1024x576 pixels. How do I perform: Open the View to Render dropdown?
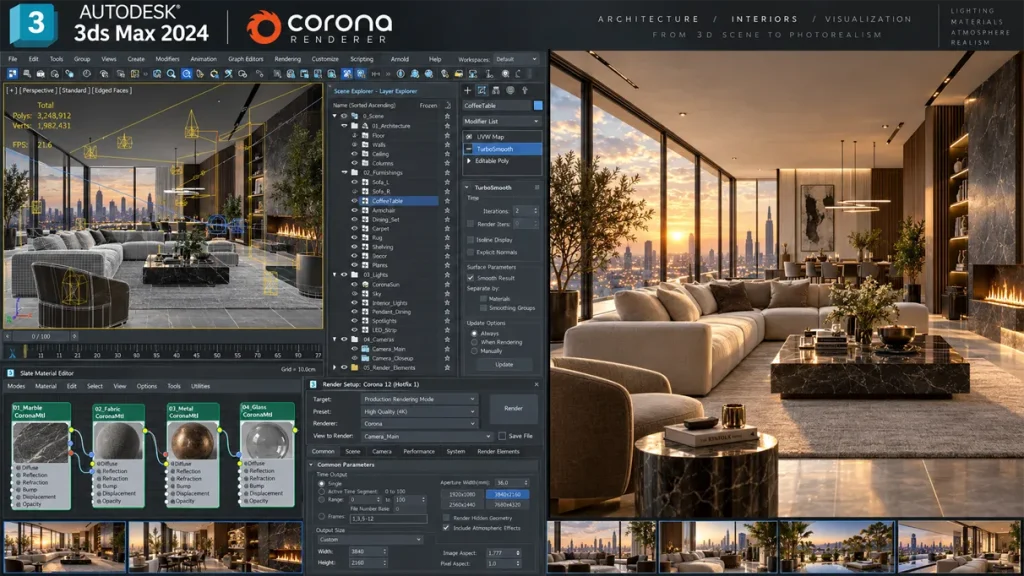[x=427, y=436]
